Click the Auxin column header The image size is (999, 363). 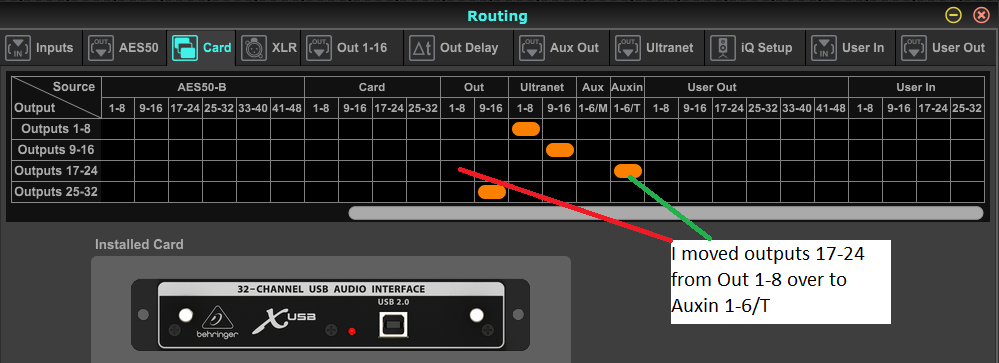click(627, 87)
